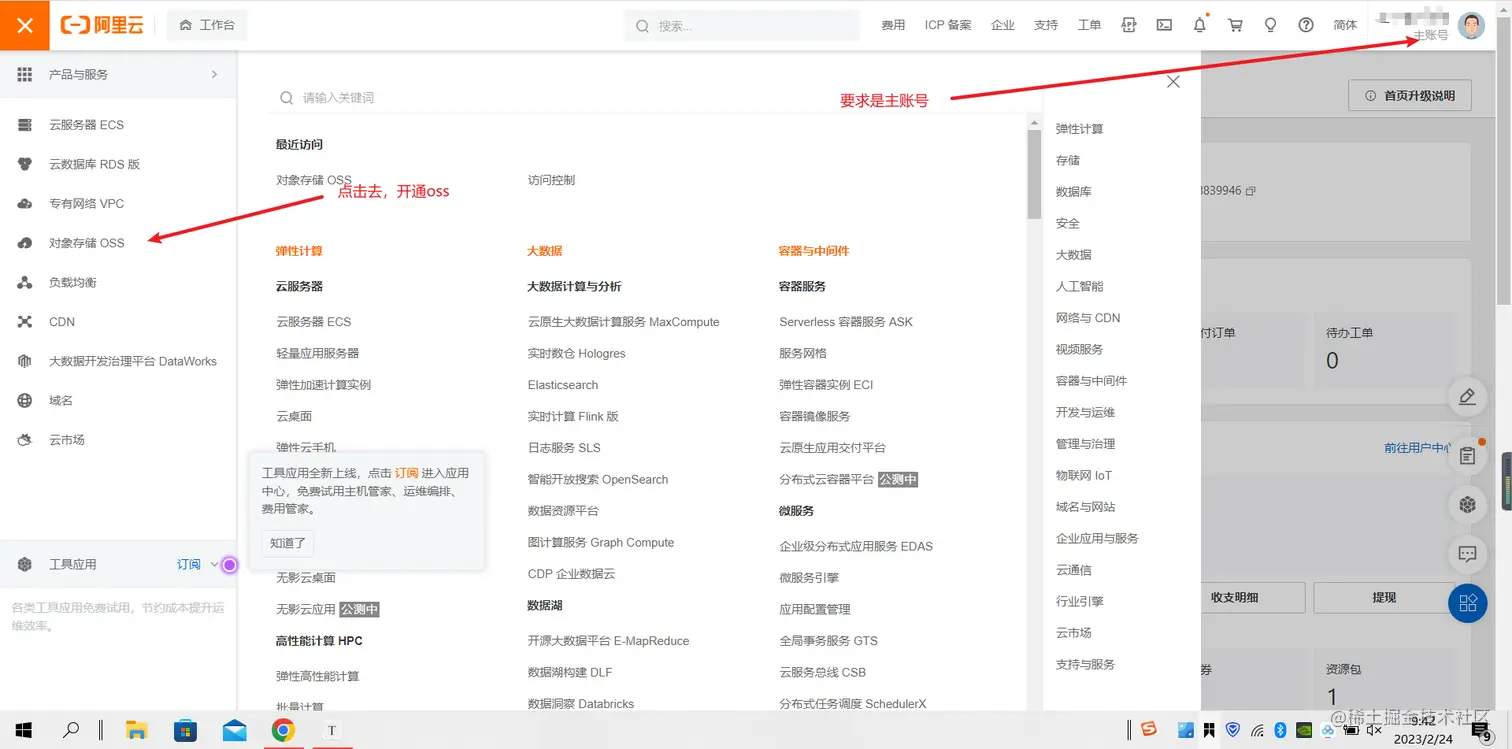Image resolution: width=1512 pixels, height=749 pixels.
Task: Jump to 物联网 IoT category
Action: click(x=1084, y=475)
